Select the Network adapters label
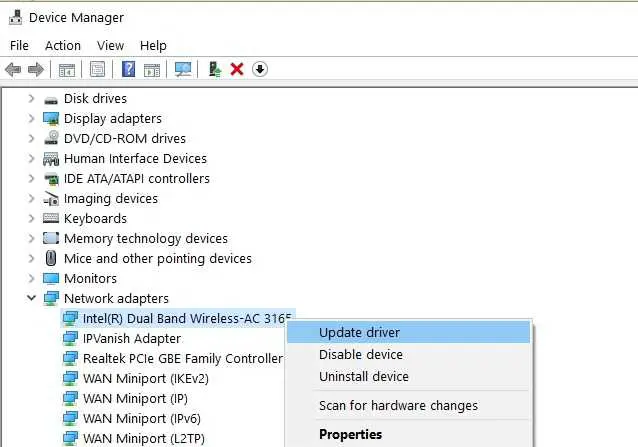The image size is (638, 447). pyautogui.click(x=116, y=299)
